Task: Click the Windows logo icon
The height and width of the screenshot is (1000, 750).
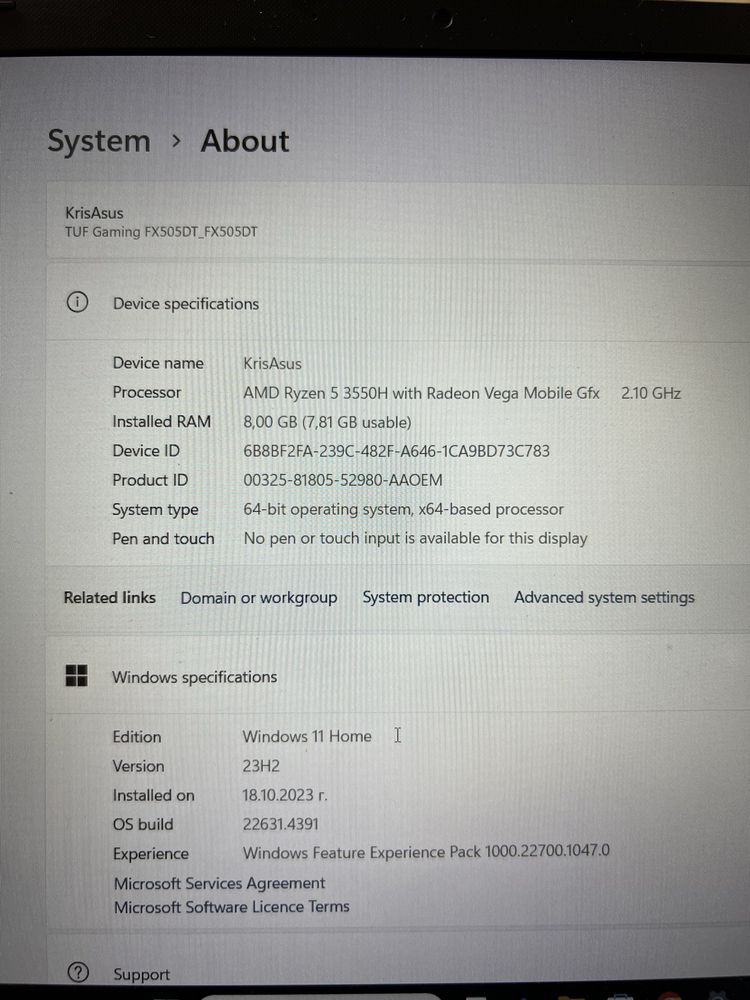Action: point(77,675)
